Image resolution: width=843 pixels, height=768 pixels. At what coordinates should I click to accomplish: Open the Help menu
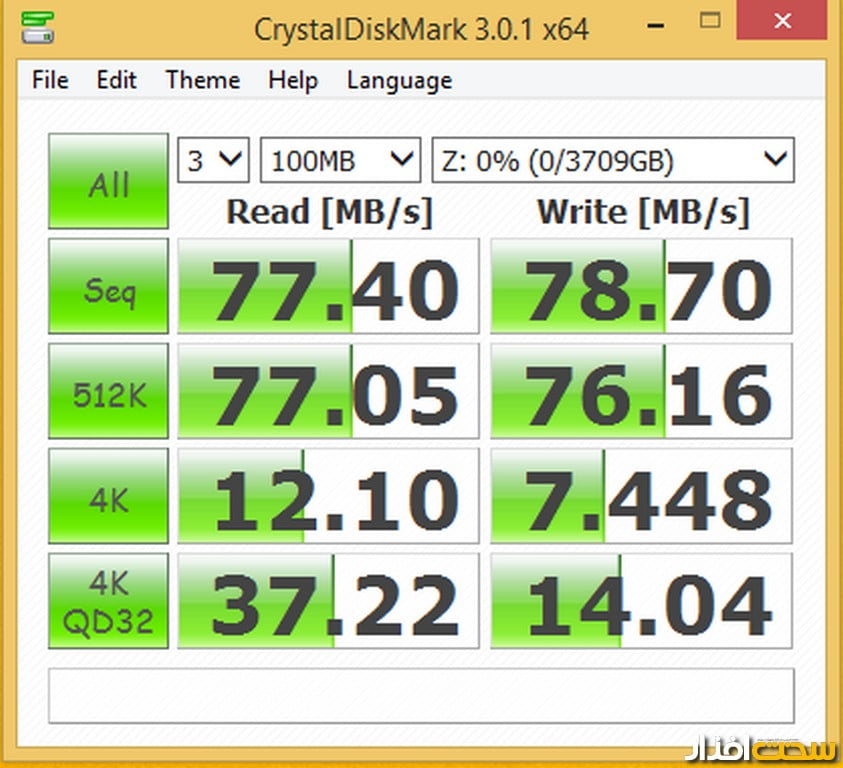tap(292, 81)
